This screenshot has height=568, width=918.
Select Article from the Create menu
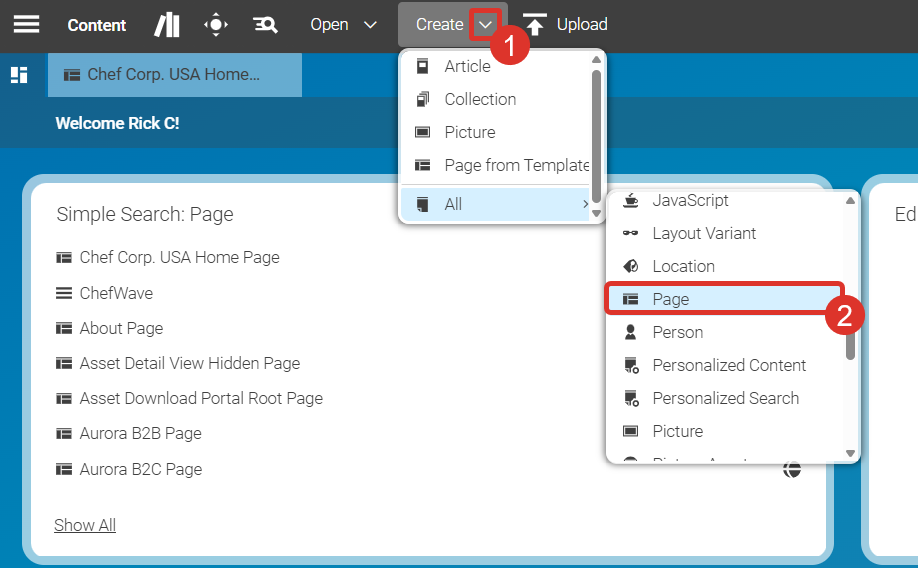click(467, 66)
